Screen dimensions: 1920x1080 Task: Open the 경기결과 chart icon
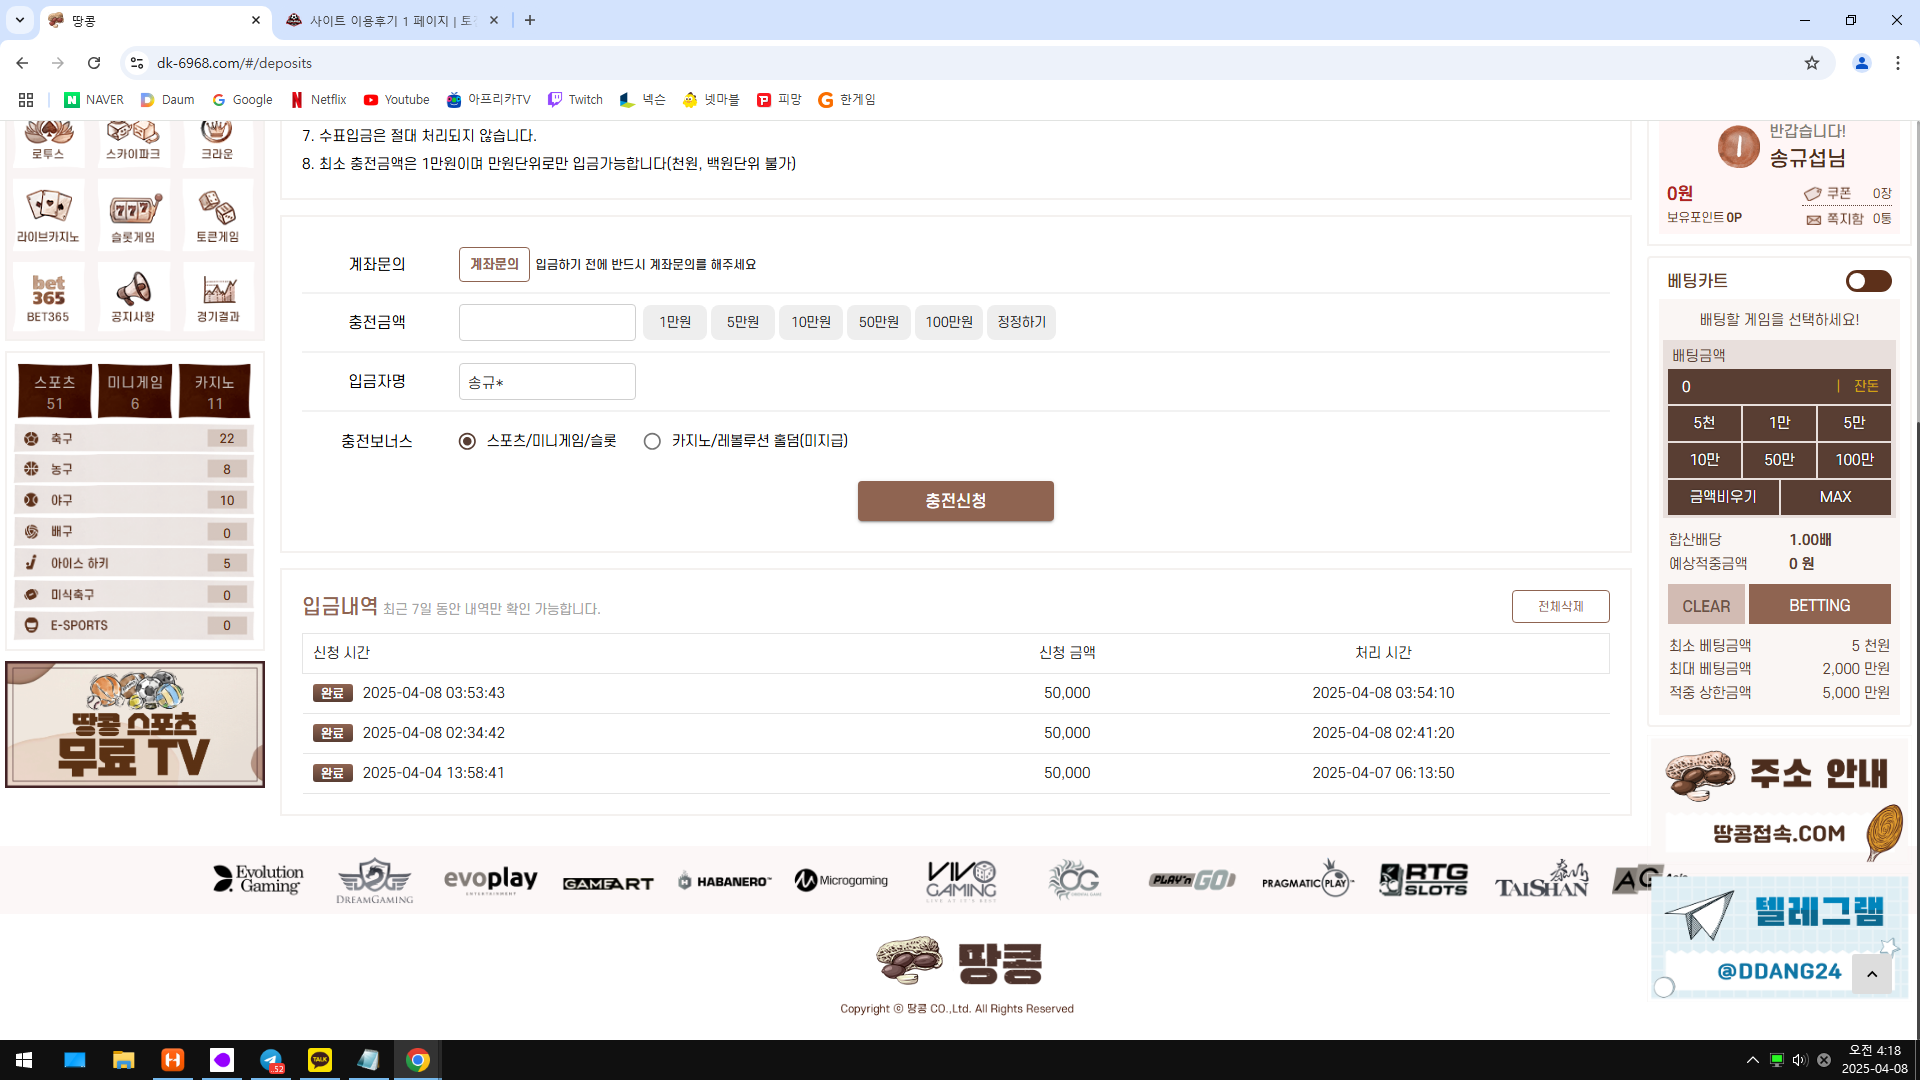pos(218,297)
